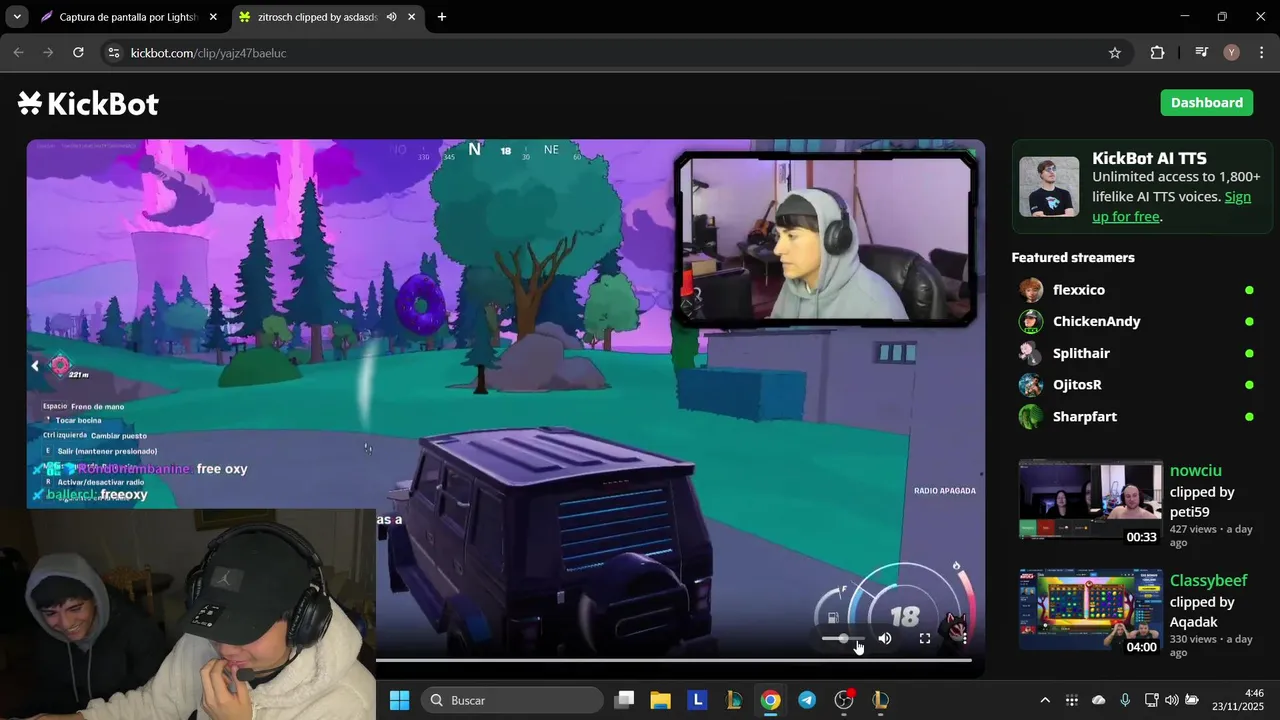Open the Classybeef clip title link
The image size is (1280, 720).
tap(1209, 581)
